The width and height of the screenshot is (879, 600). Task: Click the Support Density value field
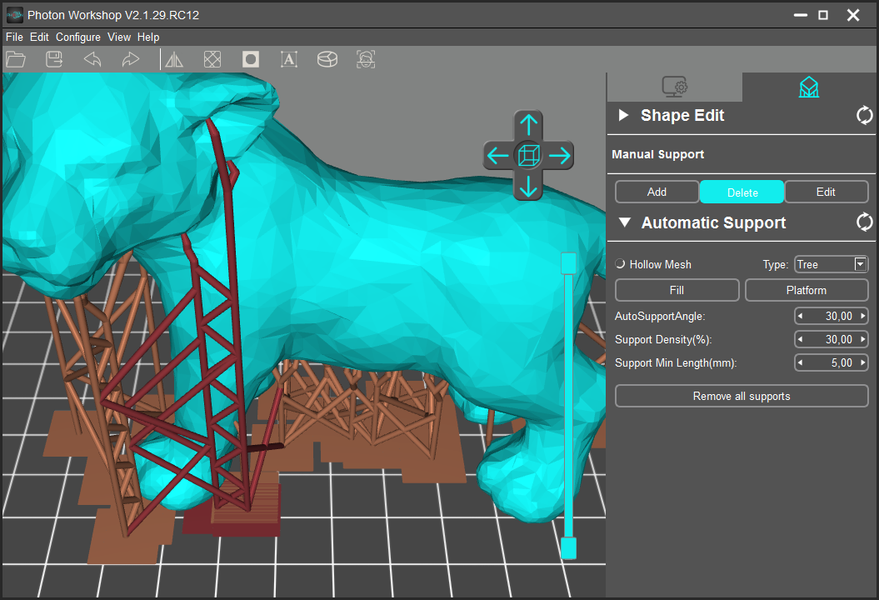click(x=832, y=339)
